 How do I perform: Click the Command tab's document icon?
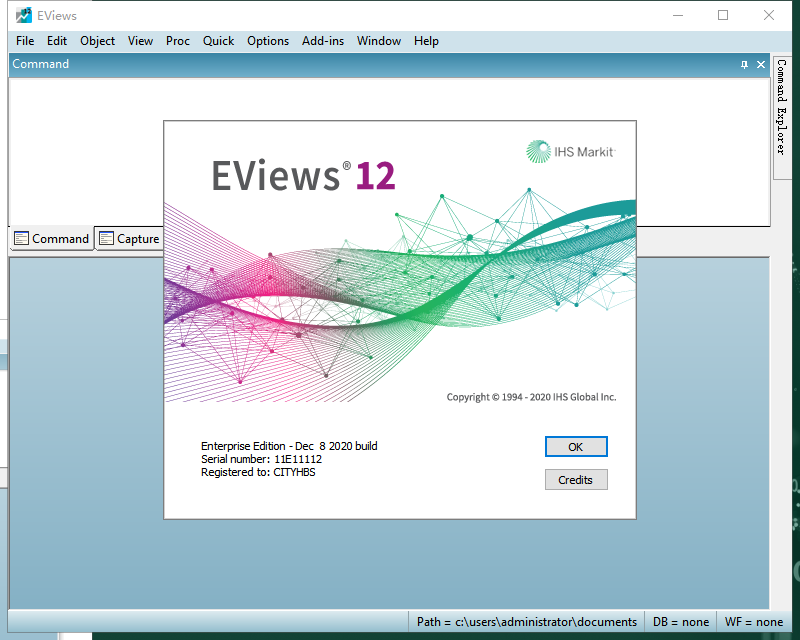21,238
